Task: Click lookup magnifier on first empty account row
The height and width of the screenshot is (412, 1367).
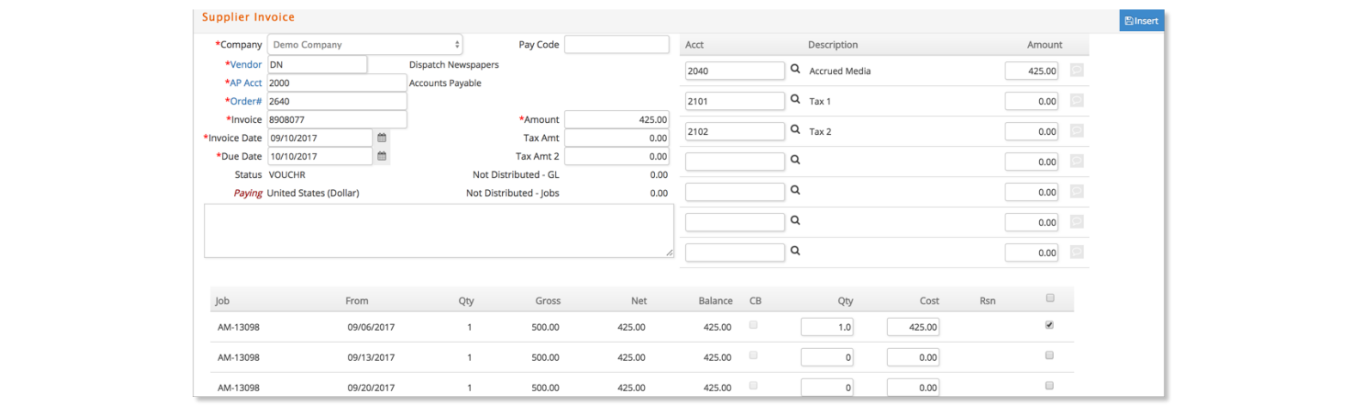Action: [795, 160]
